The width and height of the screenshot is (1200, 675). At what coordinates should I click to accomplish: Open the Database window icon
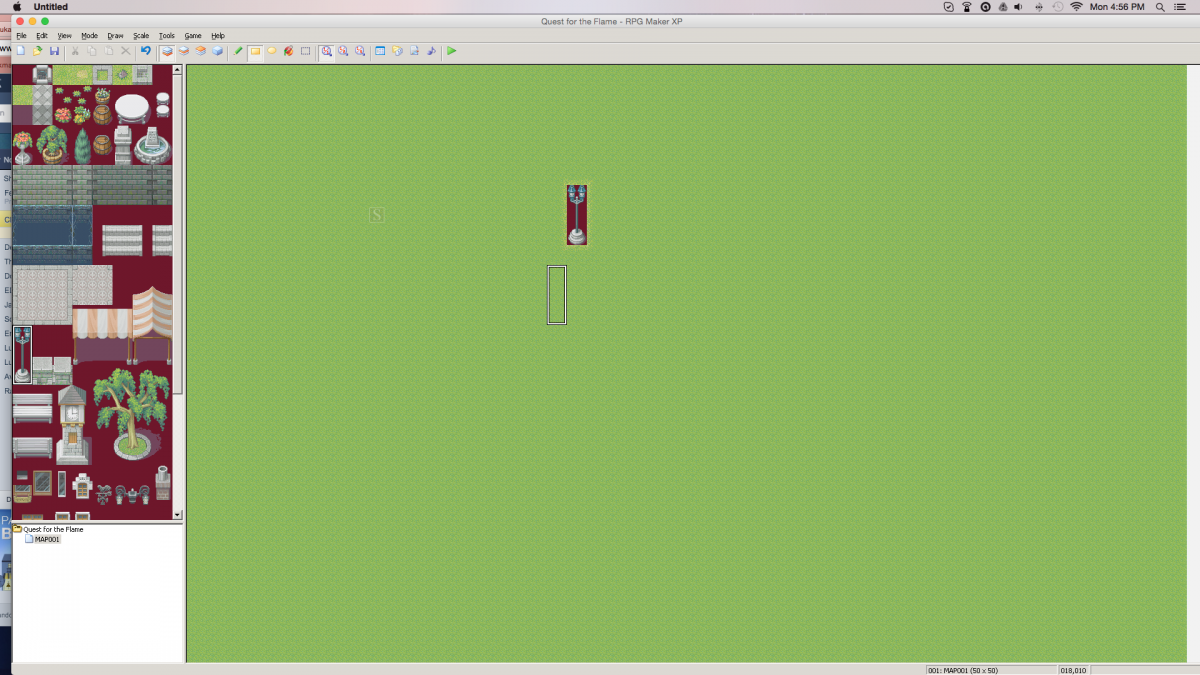(x=380, y=51)
